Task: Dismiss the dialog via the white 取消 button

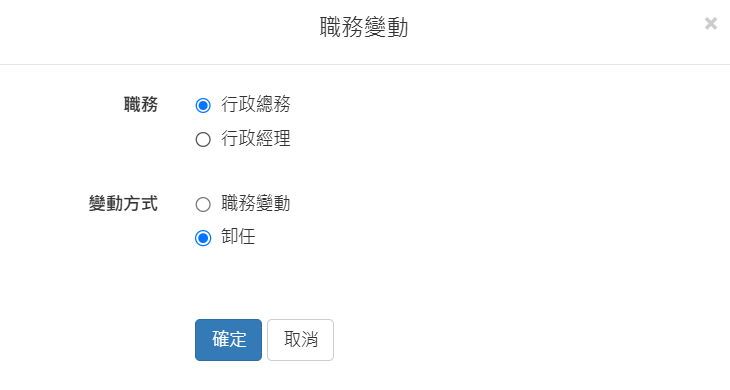Action: tap(300, 340)
